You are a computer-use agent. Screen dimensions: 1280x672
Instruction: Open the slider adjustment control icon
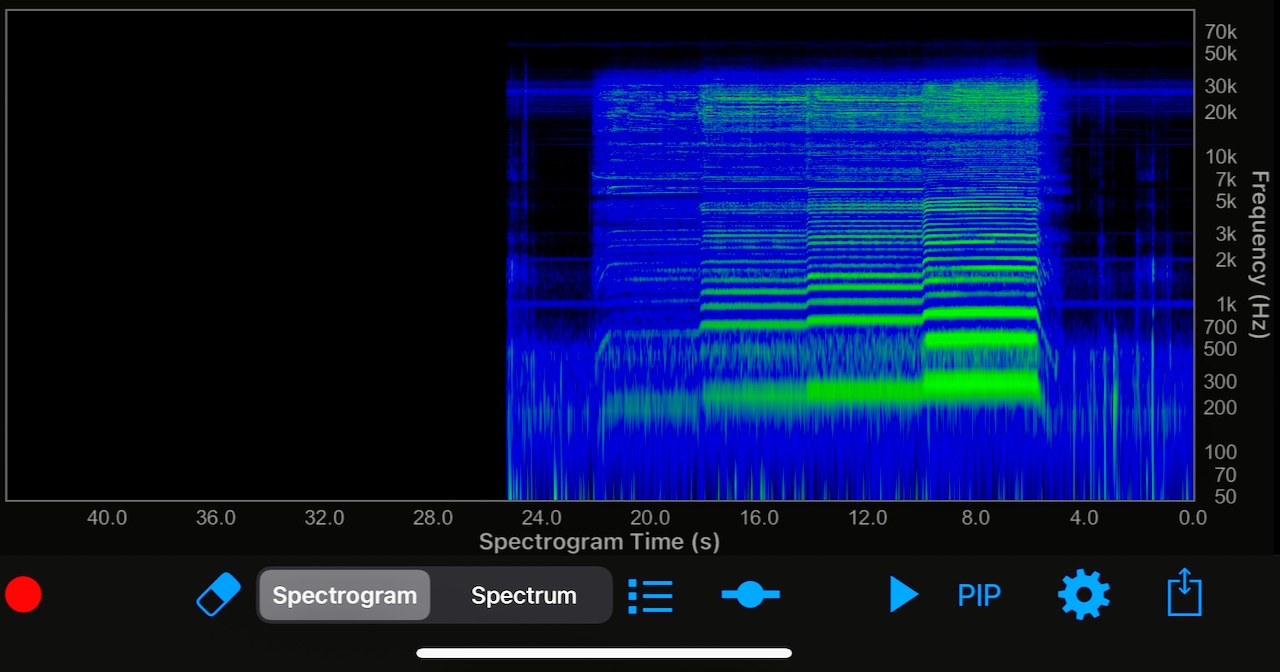point(750,595)
